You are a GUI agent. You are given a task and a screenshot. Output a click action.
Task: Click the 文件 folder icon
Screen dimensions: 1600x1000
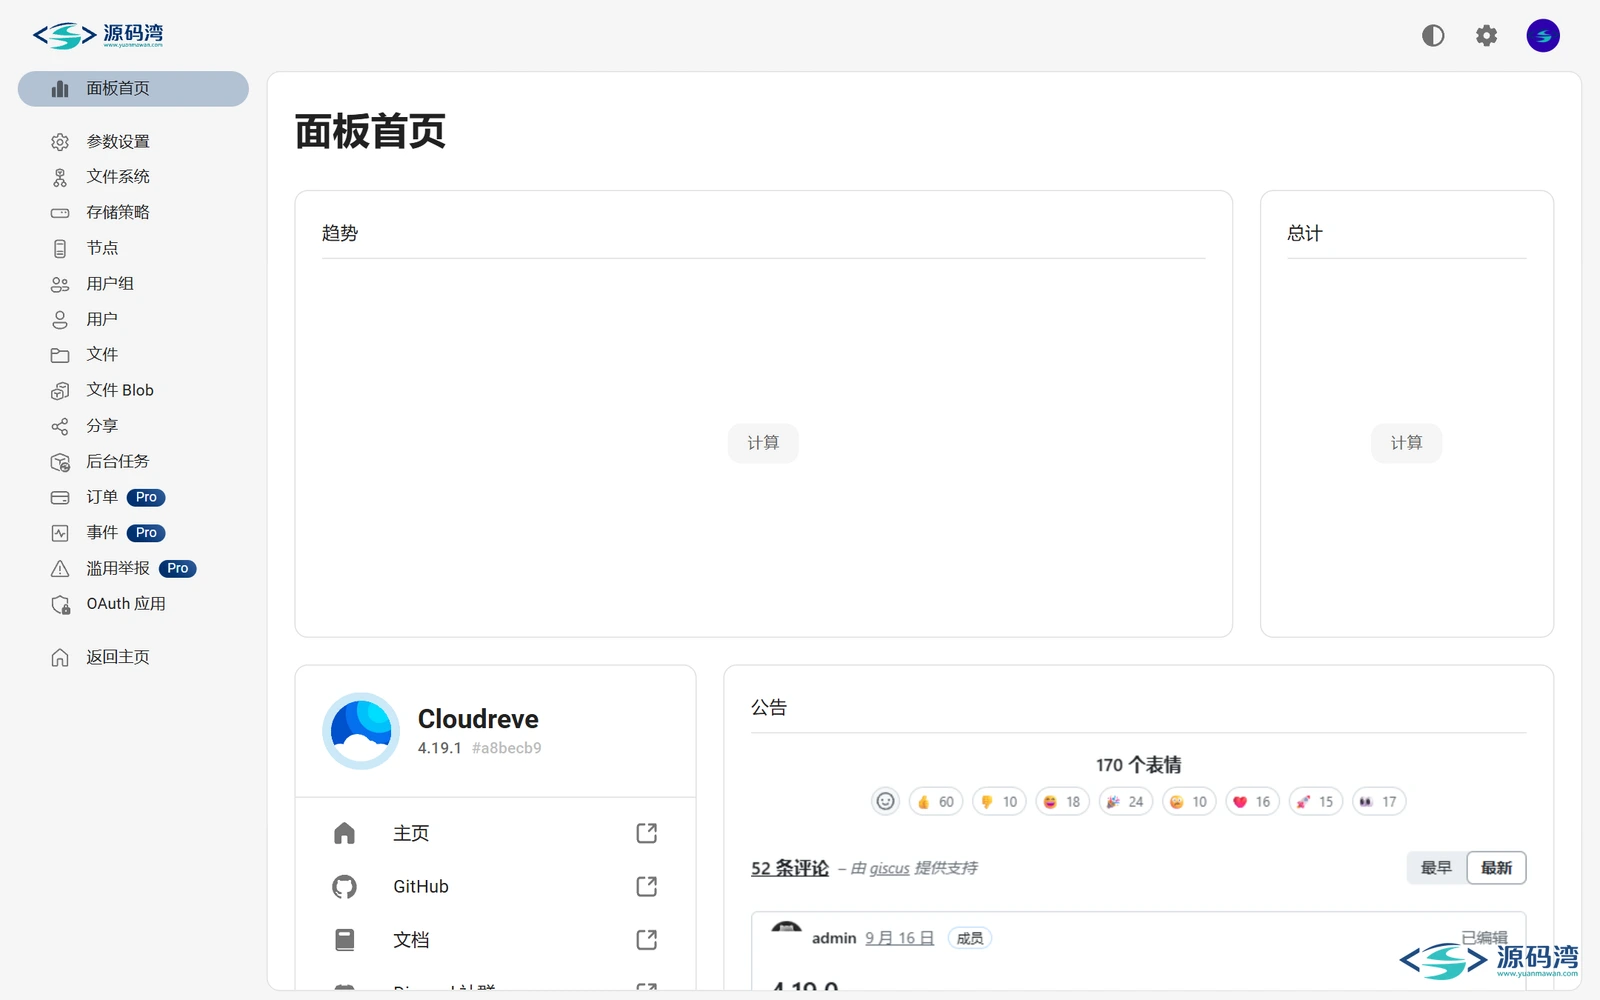(x=60, y=355)
